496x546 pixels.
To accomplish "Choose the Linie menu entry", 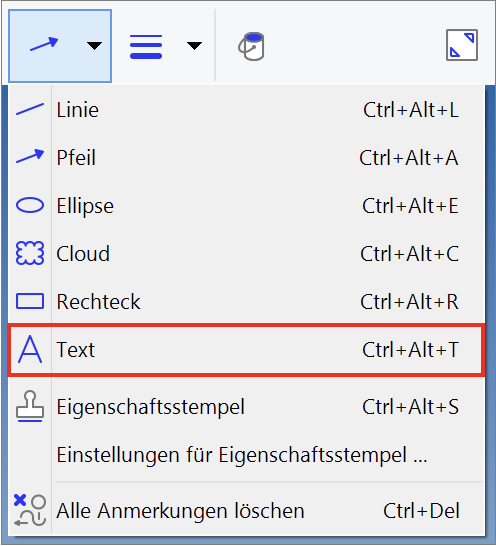I will pyautogui.click(x=247, y=110).
